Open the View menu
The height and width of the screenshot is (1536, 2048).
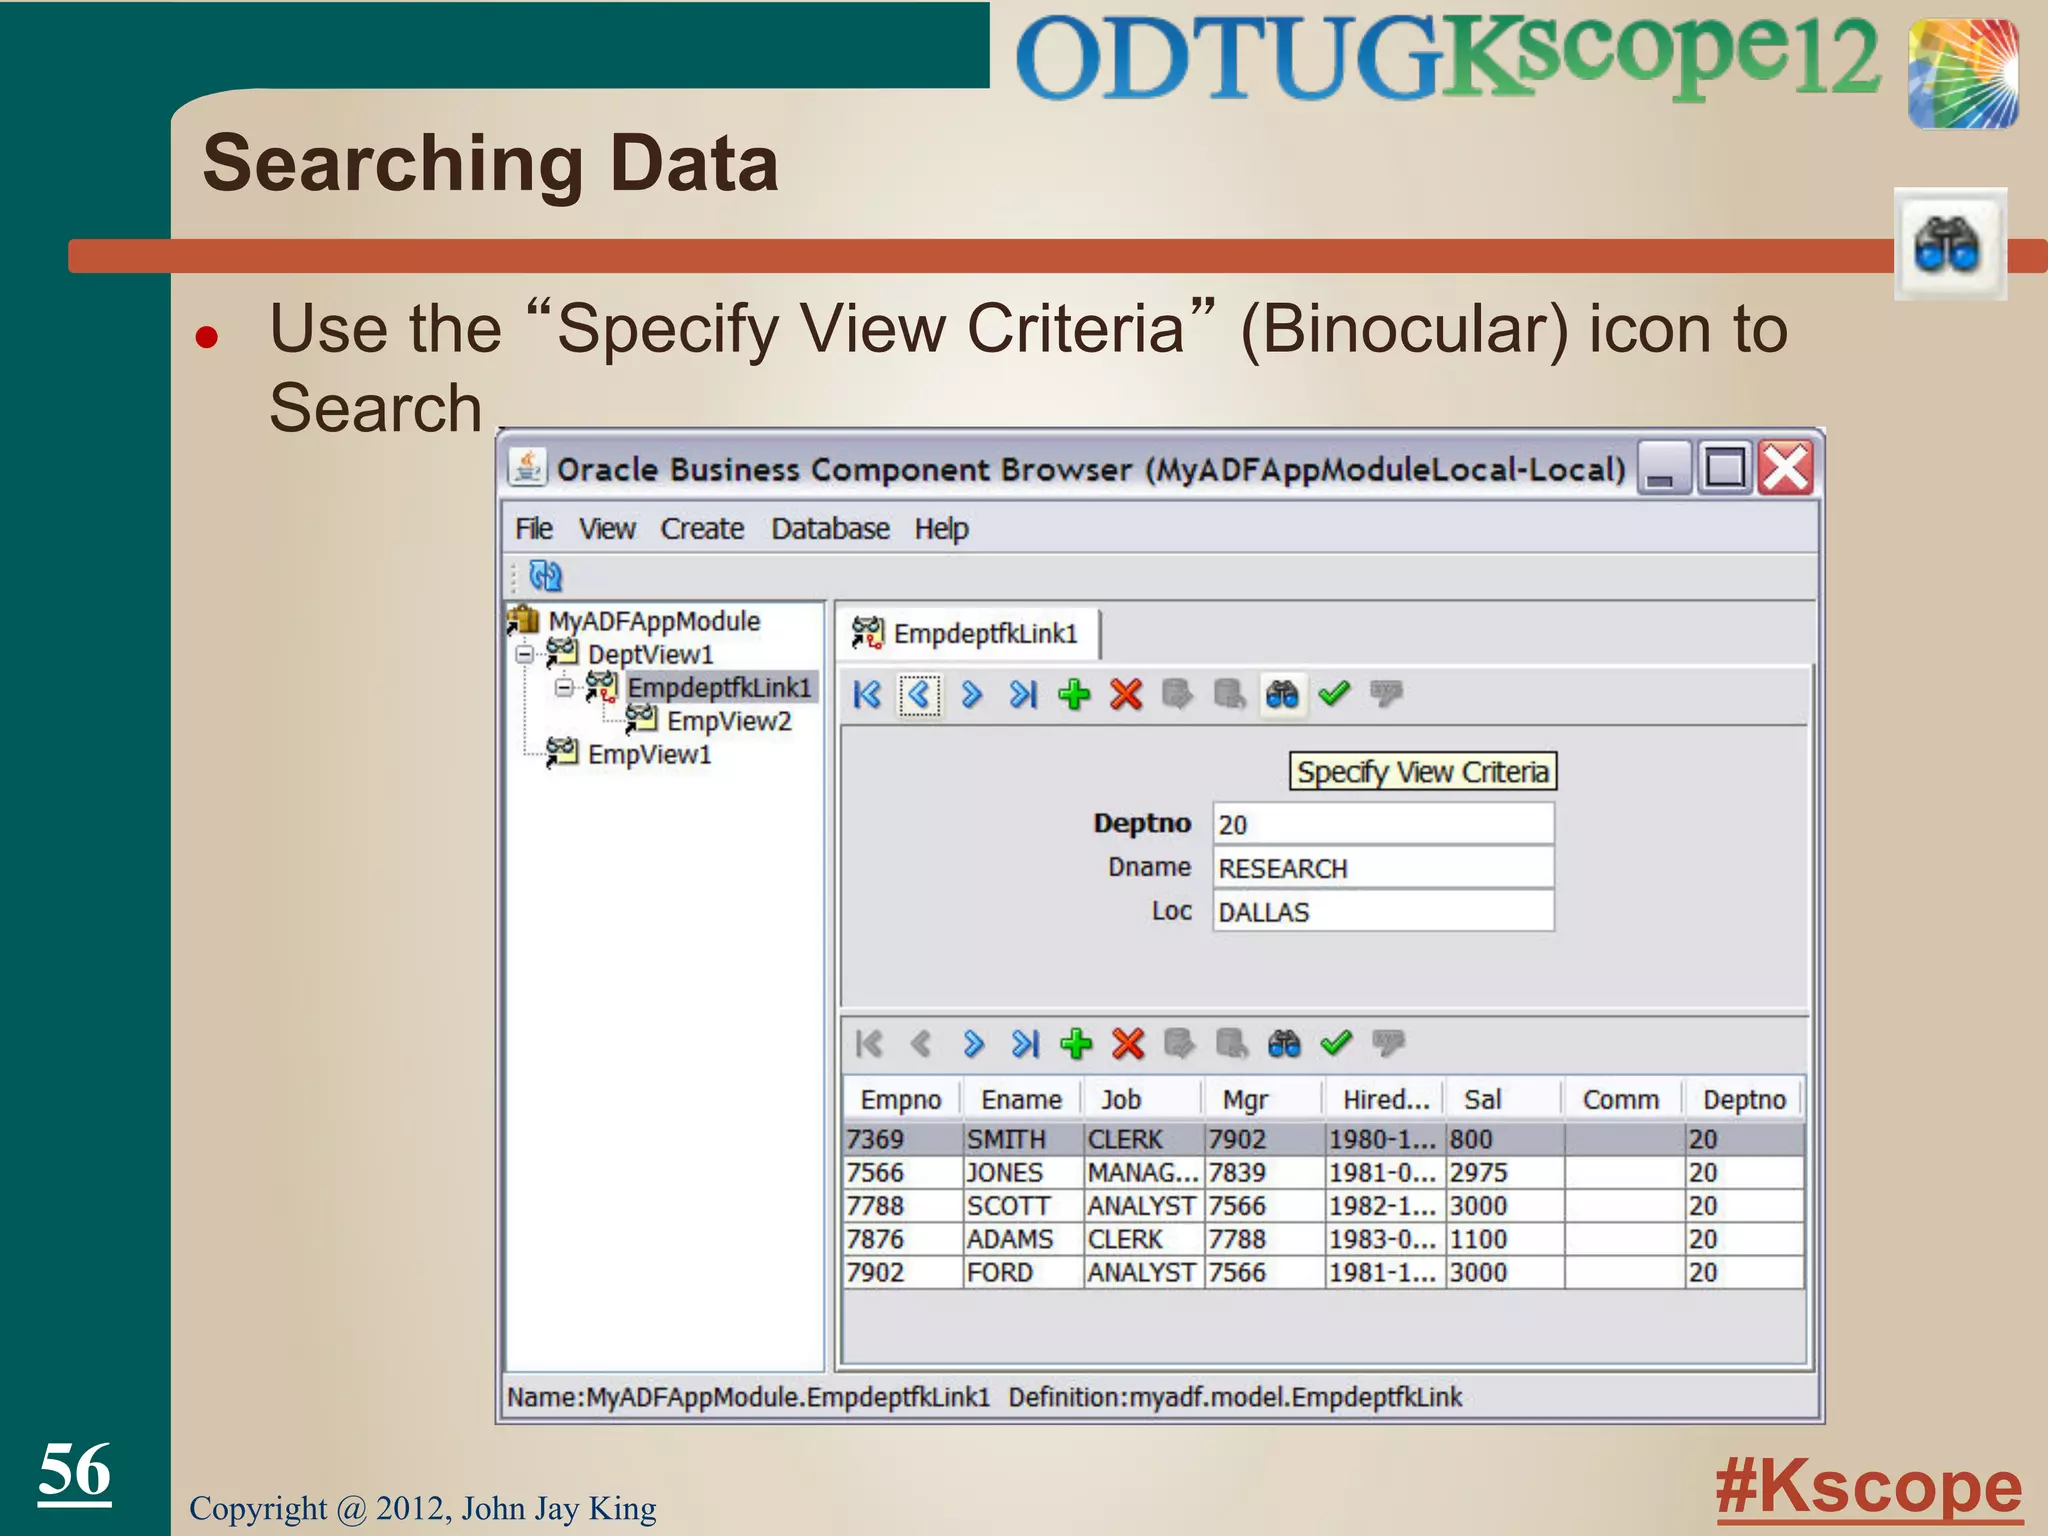[607, 528]
